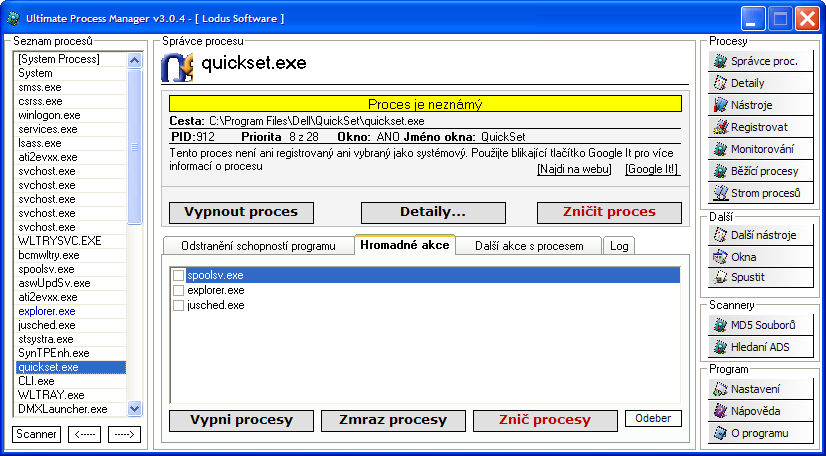The image size is (826, 456).
Task: Select lsass.exe in process list
Action: pyautogui.click(x=71, y=143)
